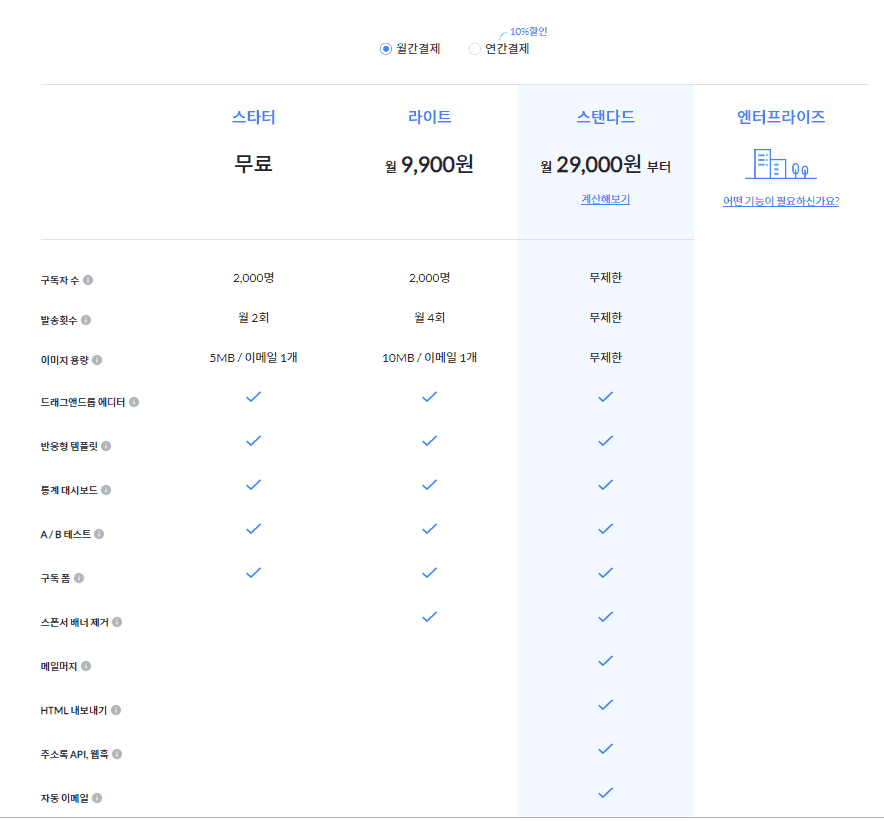This screenshot has width=884, height=821.
Task: Click the 스탠다드 plan heading
Action: click(x=605, y=117)
